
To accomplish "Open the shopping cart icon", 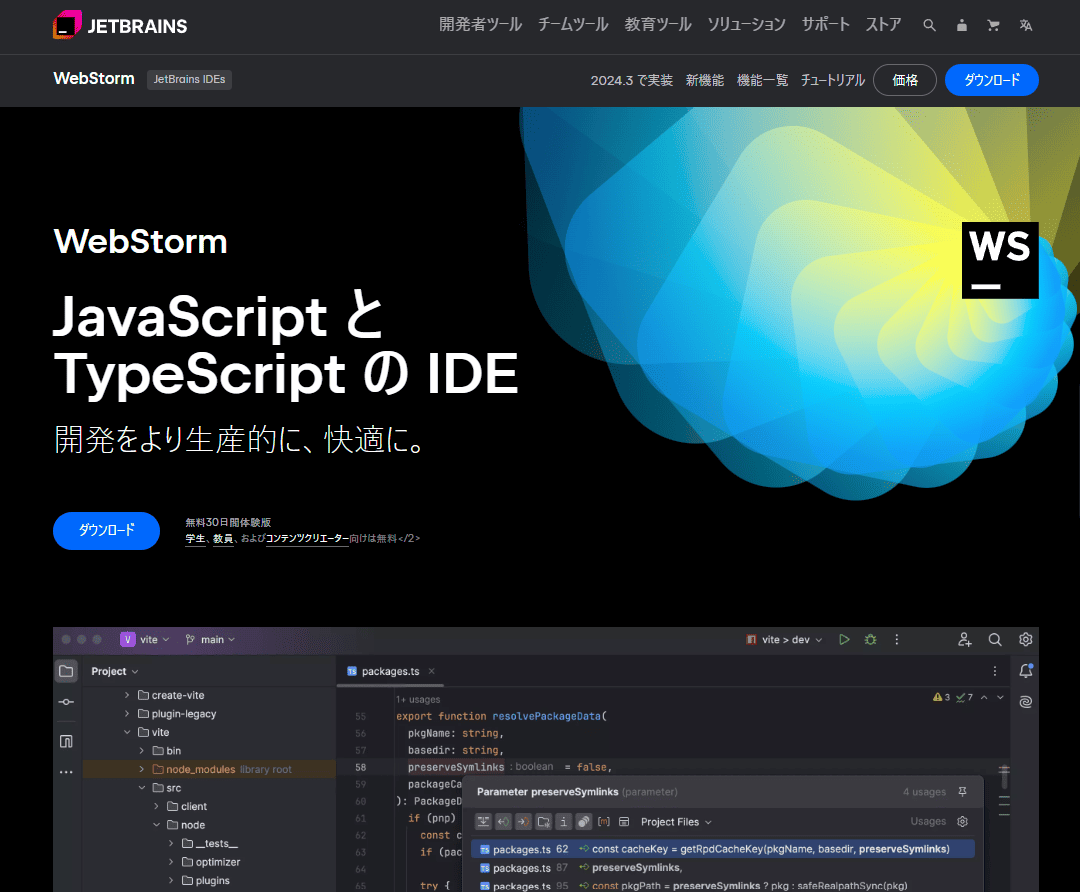I will 993,25.
